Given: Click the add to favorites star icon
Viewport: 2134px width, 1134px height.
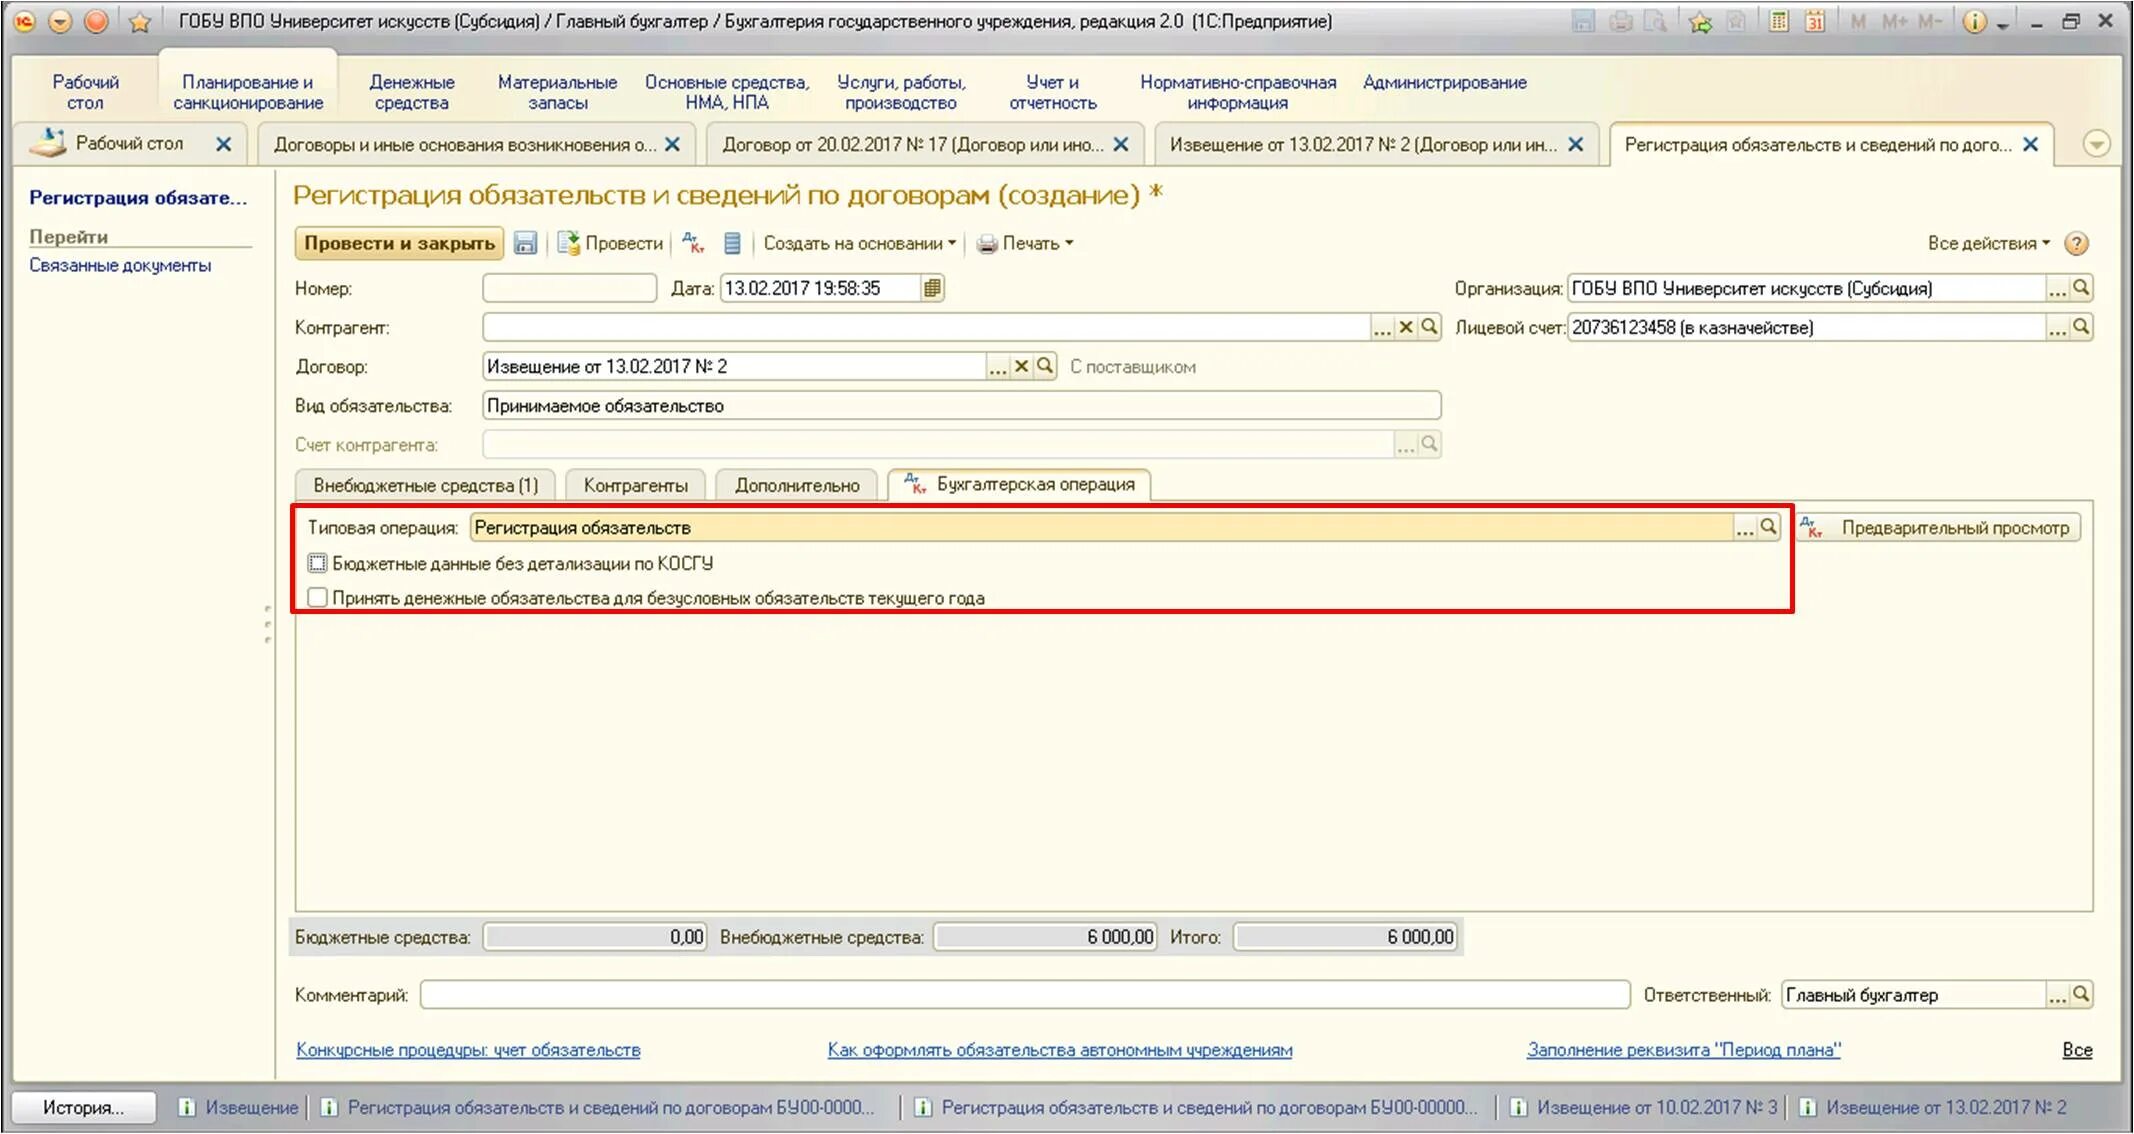Looking at the screenshot, I should coord(1699,22).
